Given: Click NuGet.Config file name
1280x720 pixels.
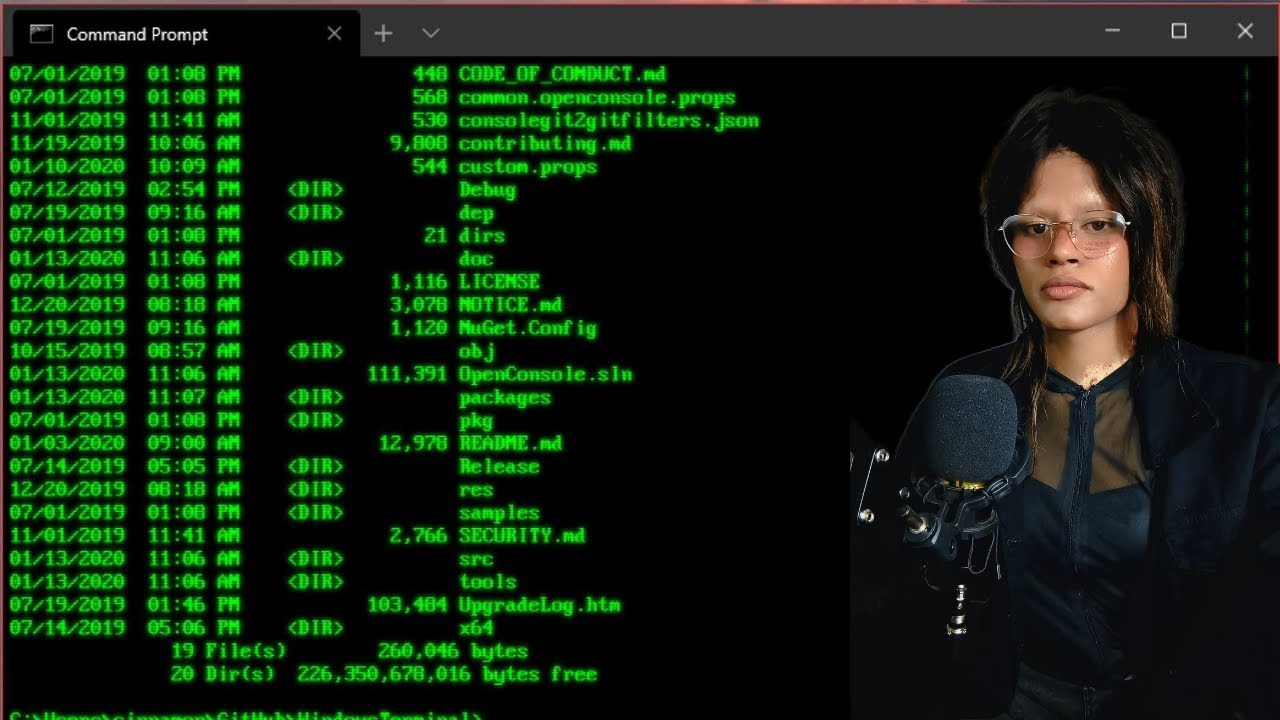Looking at the screenshot, I should click(527, 328).
